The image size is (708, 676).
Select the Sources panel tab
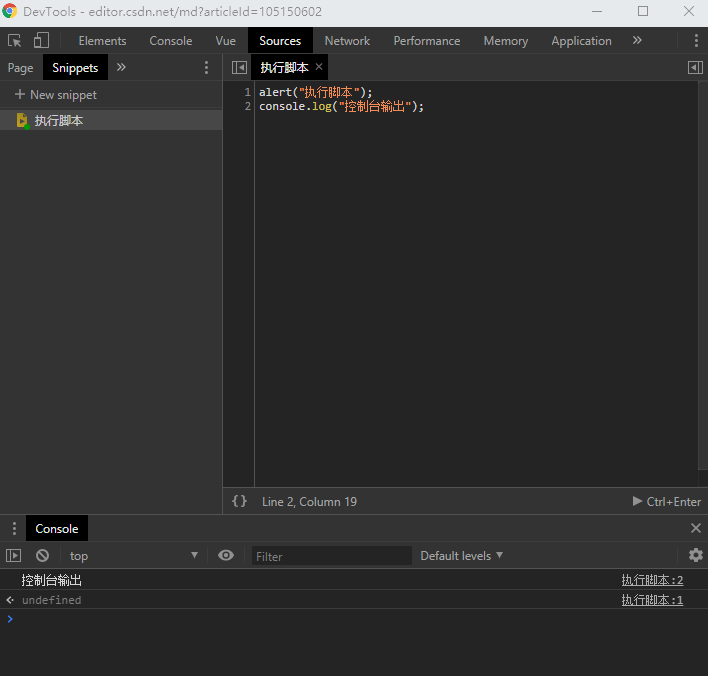coord(280,41)
